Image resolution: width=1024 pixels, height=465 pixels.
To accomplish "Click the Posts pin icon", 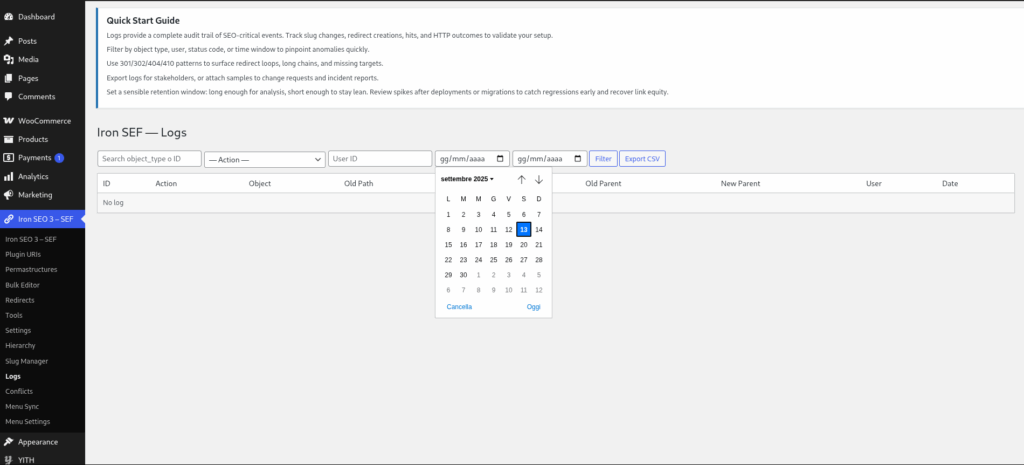I will (x=8, y=40).
